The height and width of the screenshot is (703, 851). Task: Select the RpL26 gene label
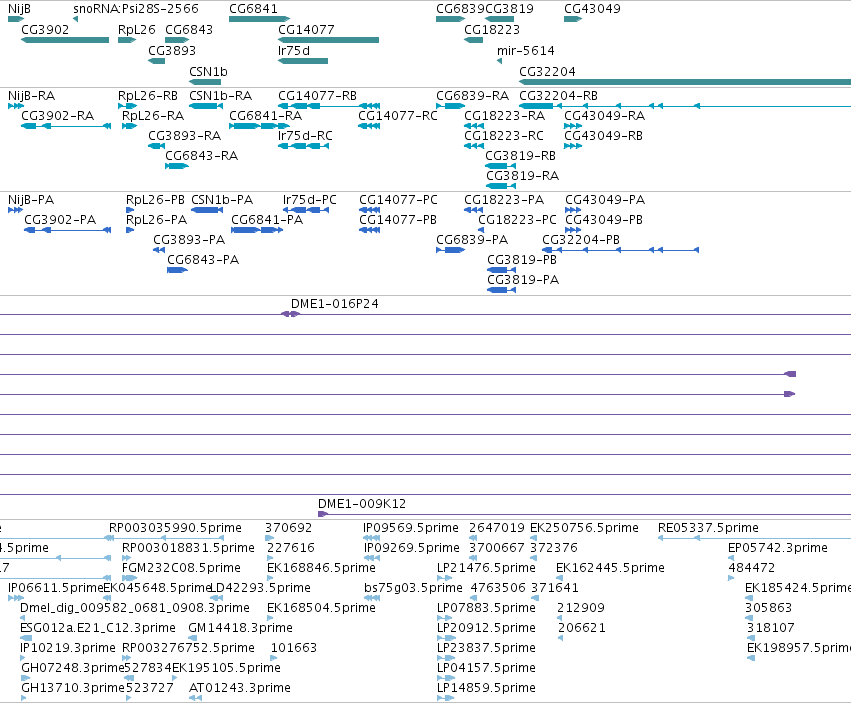tap(137, 29)
